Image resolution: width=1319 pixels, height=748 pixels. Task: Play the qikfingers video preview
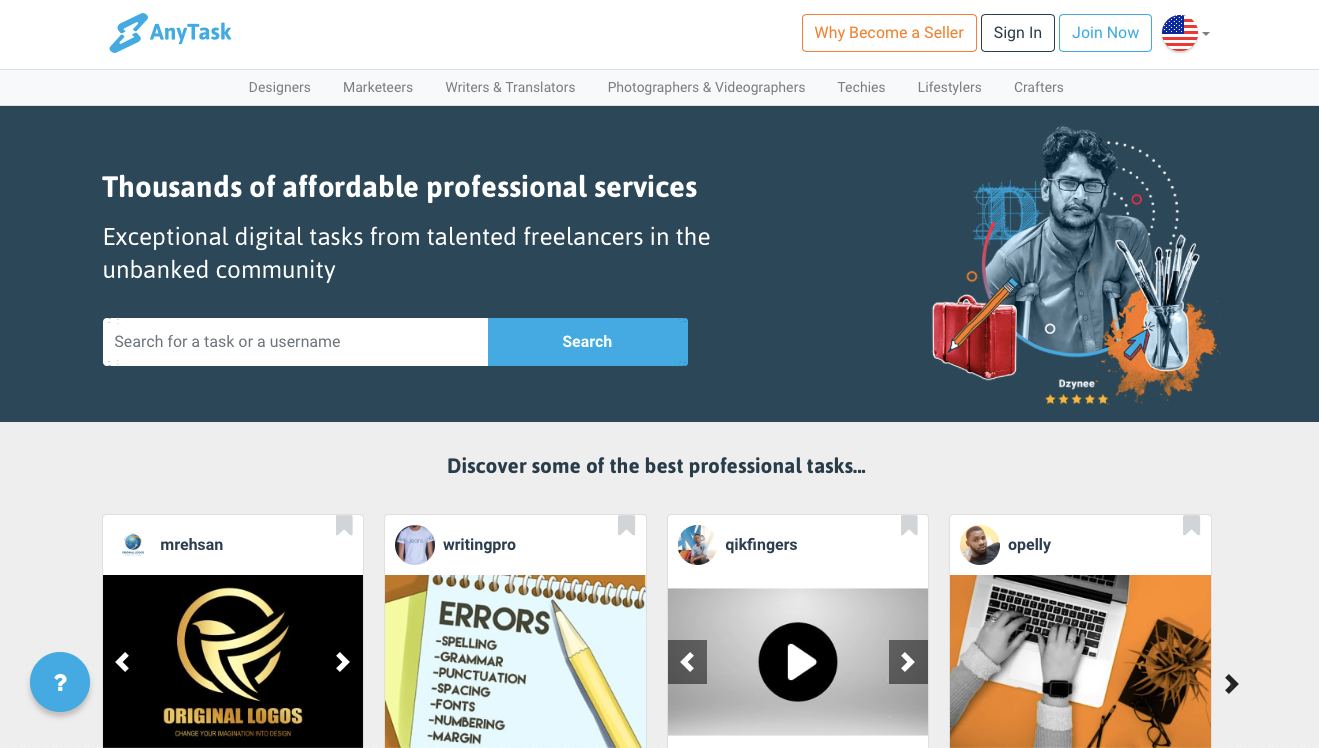coord(798,662)
